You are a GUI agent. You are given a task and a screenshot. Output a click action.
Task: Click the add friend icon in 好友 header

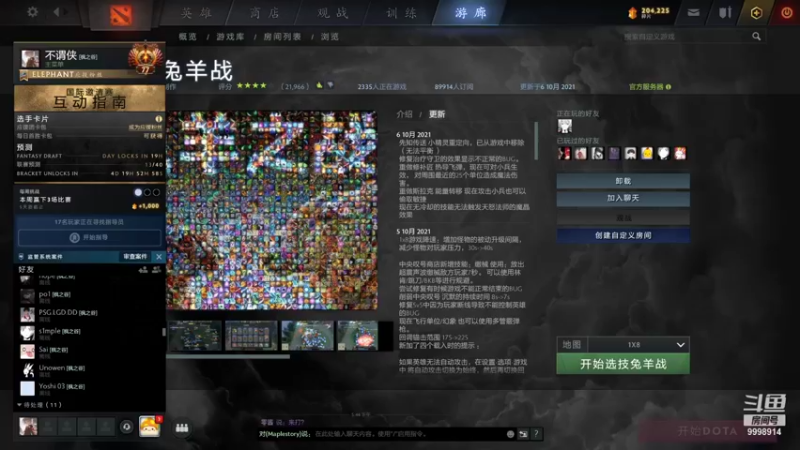click(x=143, y=269)
